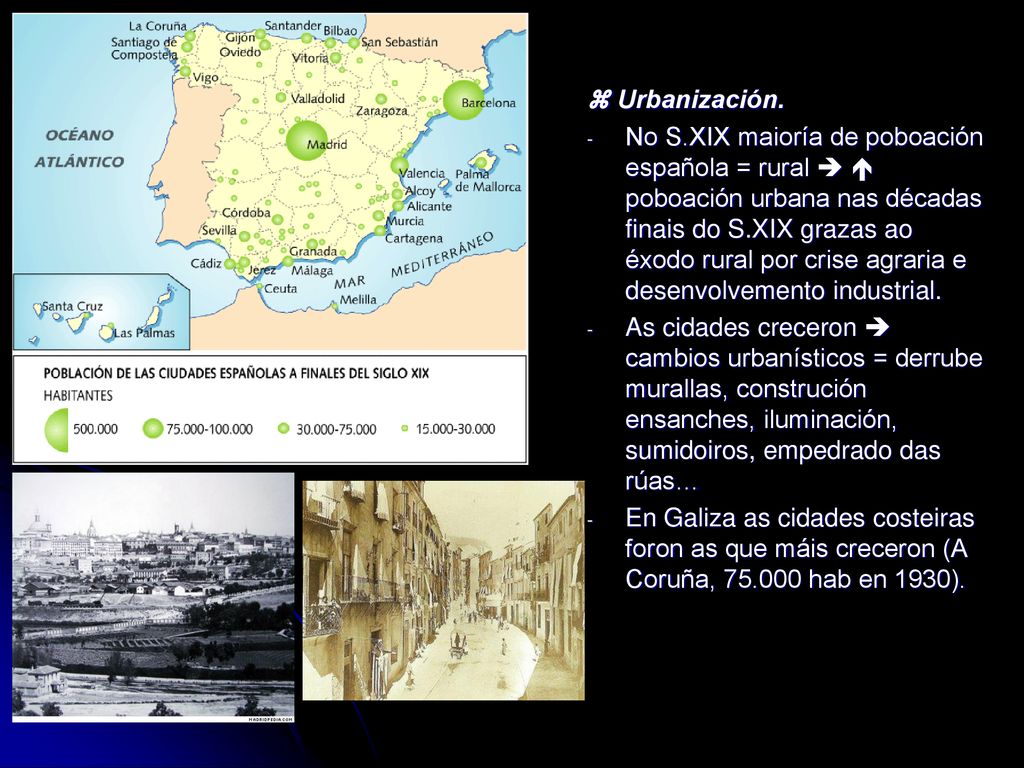
Task: Click the large Madrid population circle on map
Action: coord(307,140)
